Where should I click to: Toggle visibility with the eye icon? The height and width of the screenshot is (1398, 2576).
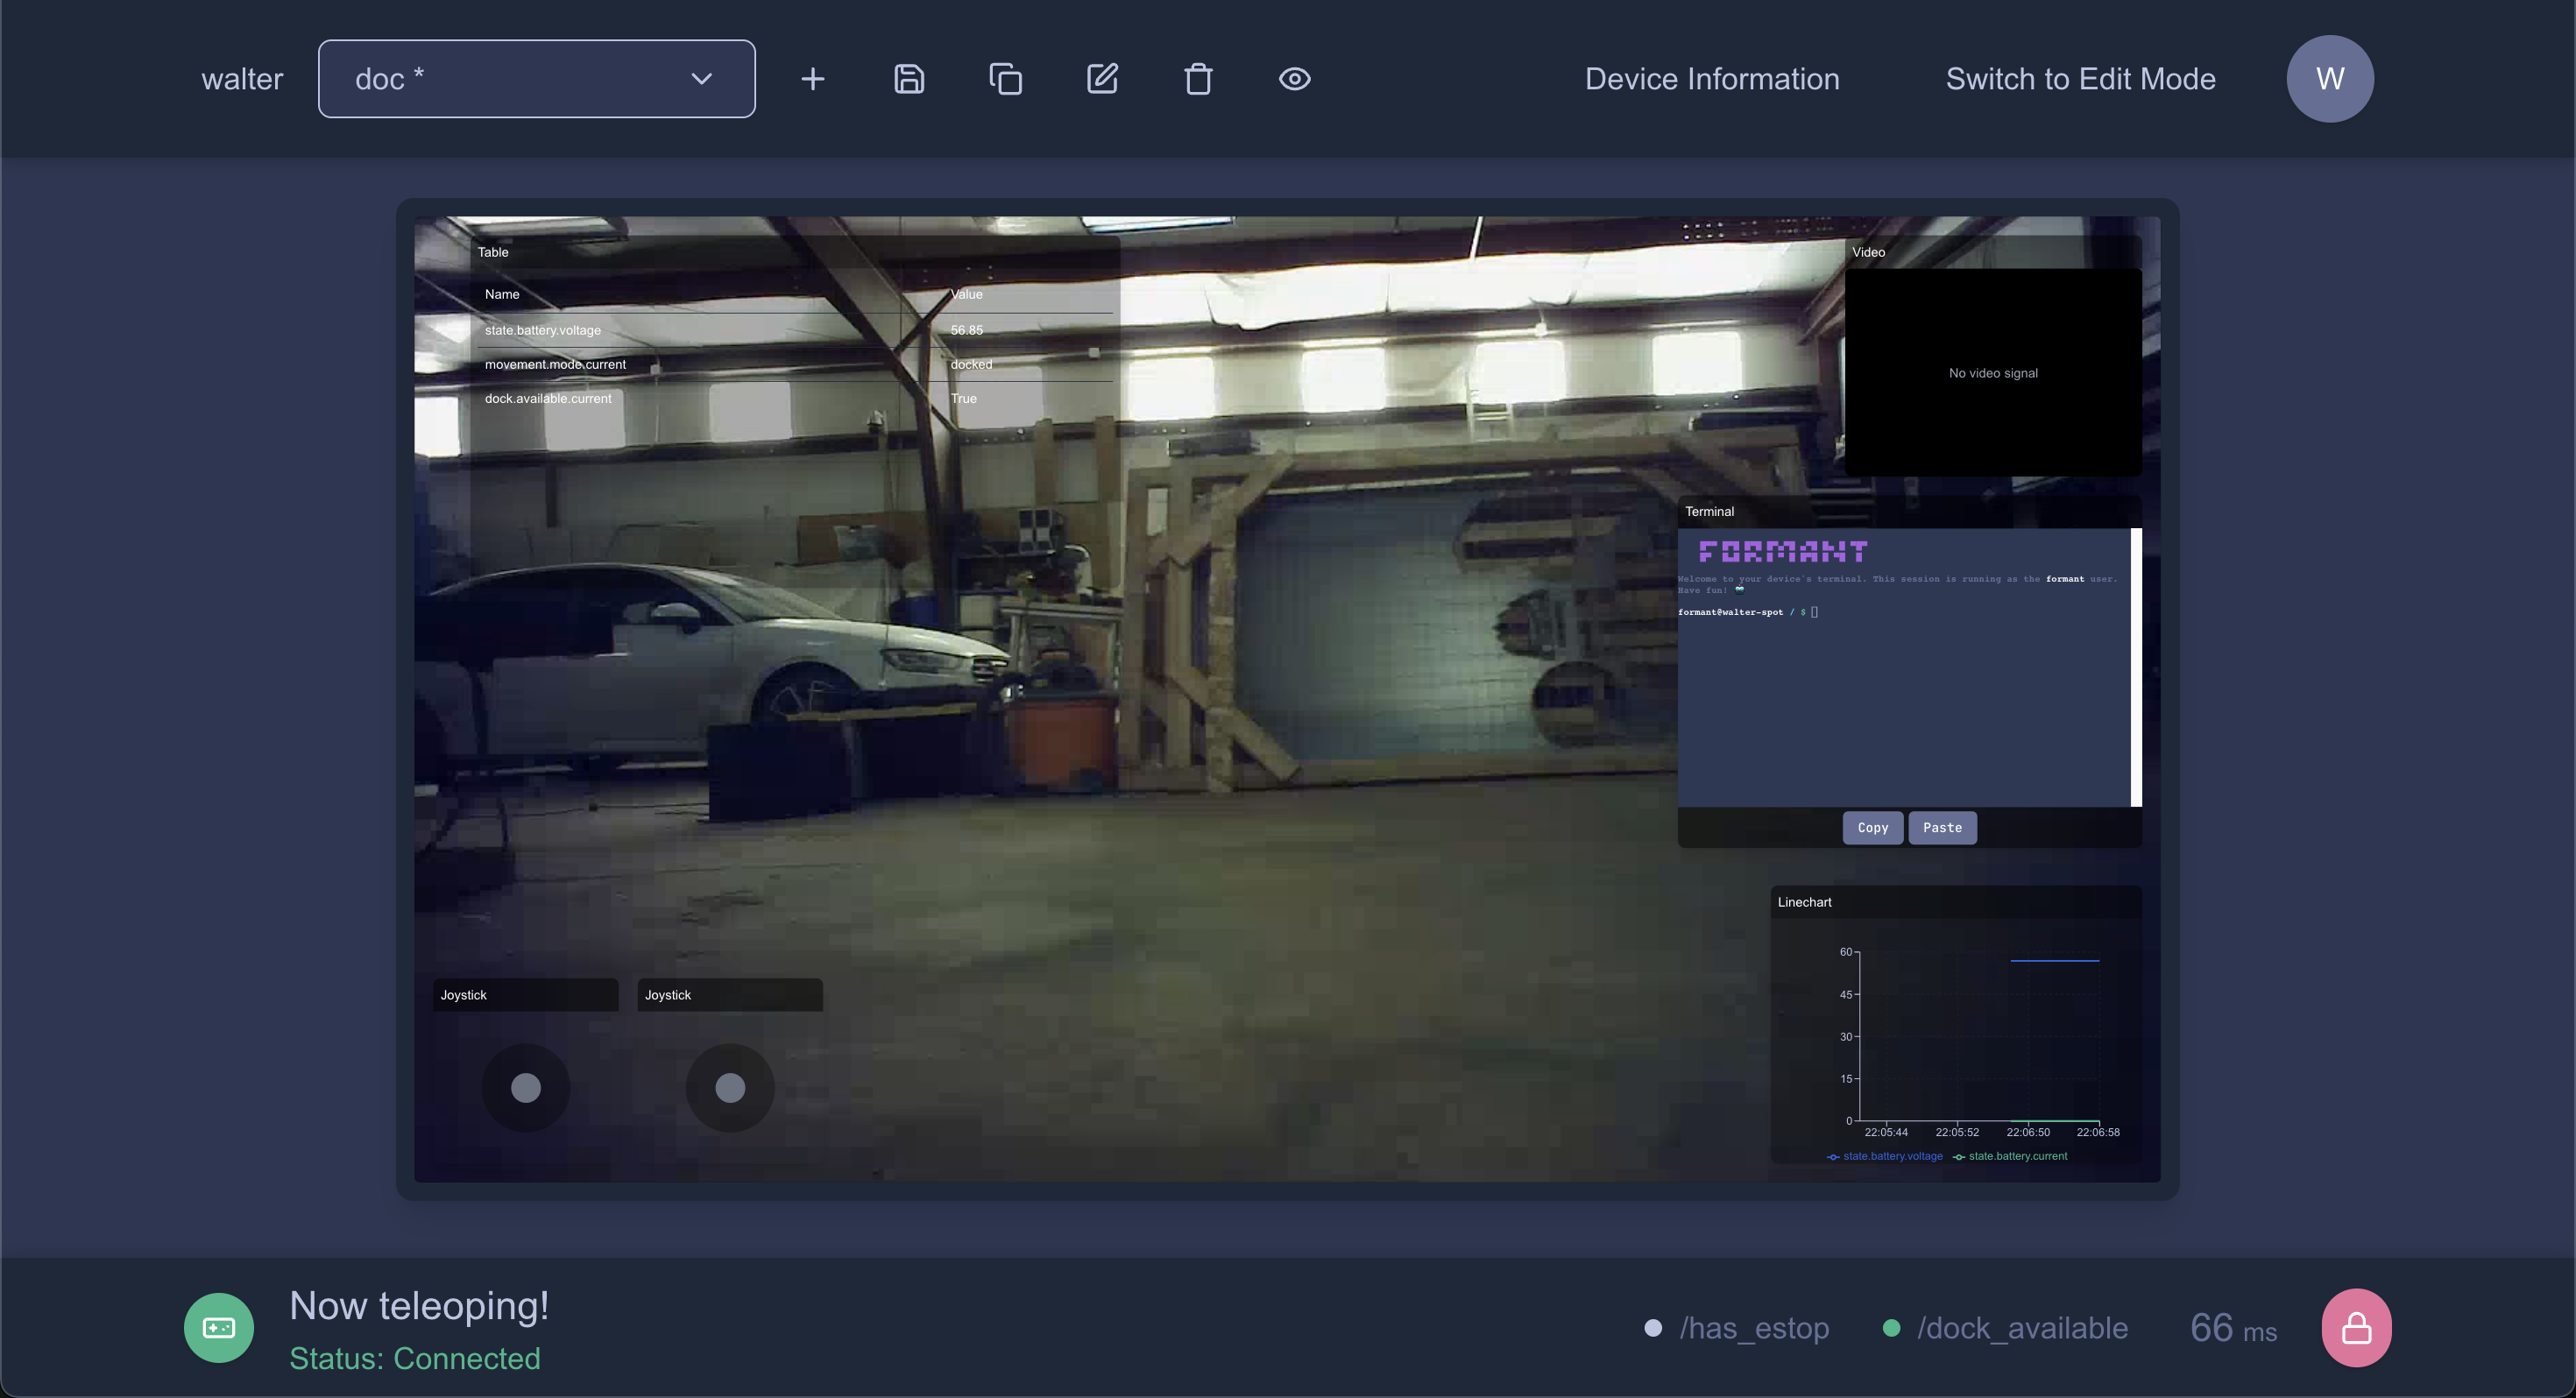1294,79
